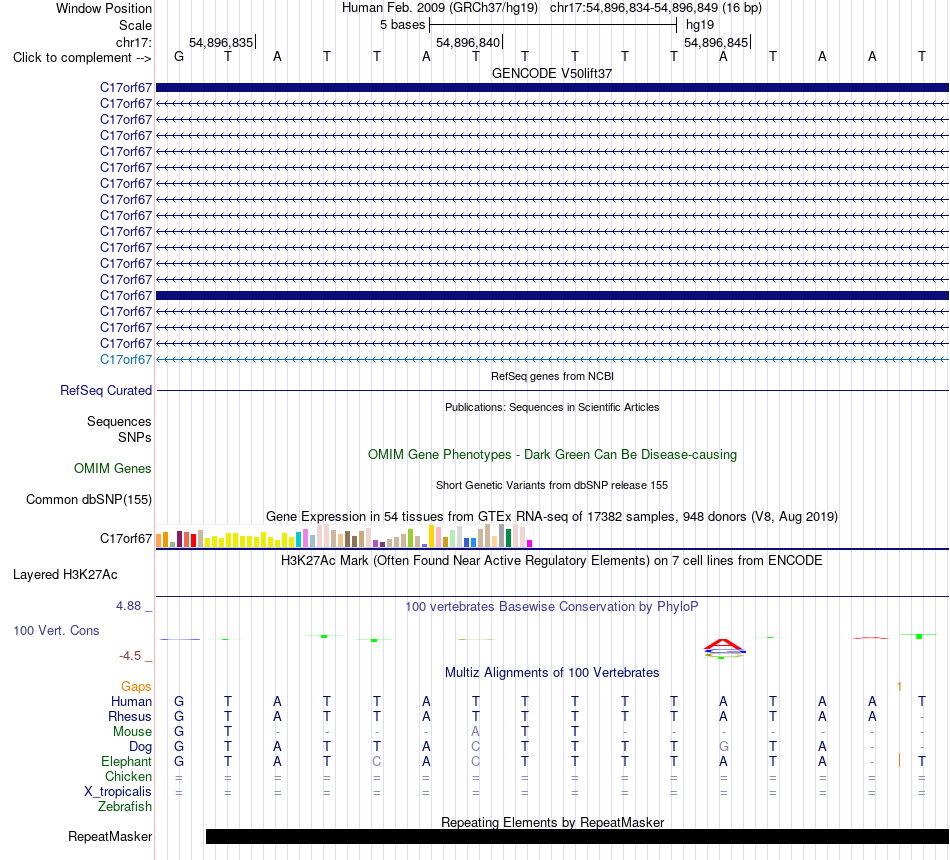Click the 'Click to complement -->' label
950x860 pixels.
[x=82, y=58]
